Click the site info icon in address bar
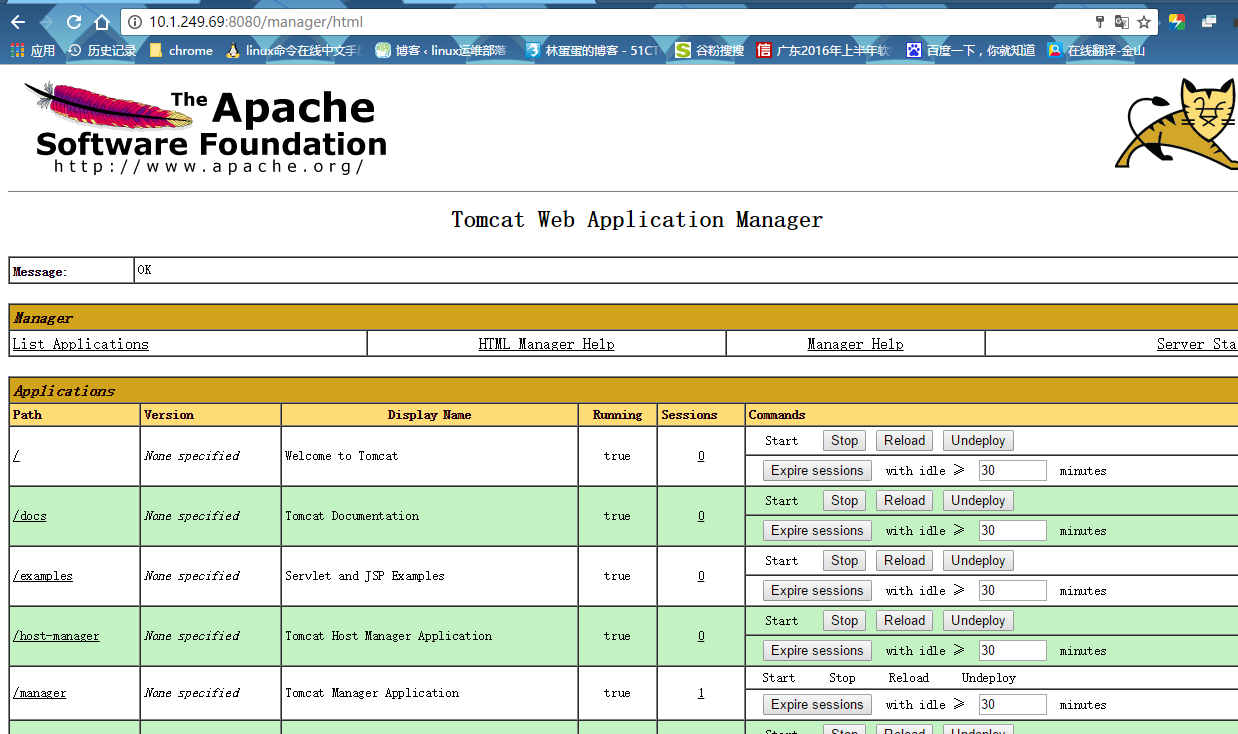This screenshot has height=734, width=1238. pyautogui.click(x=135, y=22)
